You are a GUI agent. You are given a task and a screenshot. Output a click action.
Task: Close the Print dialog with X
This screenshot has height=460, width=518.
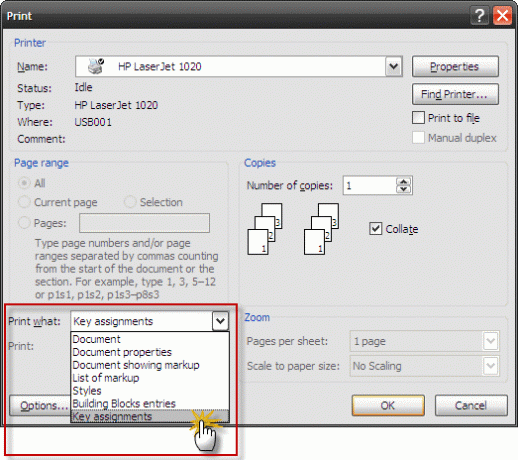(503, 15)
